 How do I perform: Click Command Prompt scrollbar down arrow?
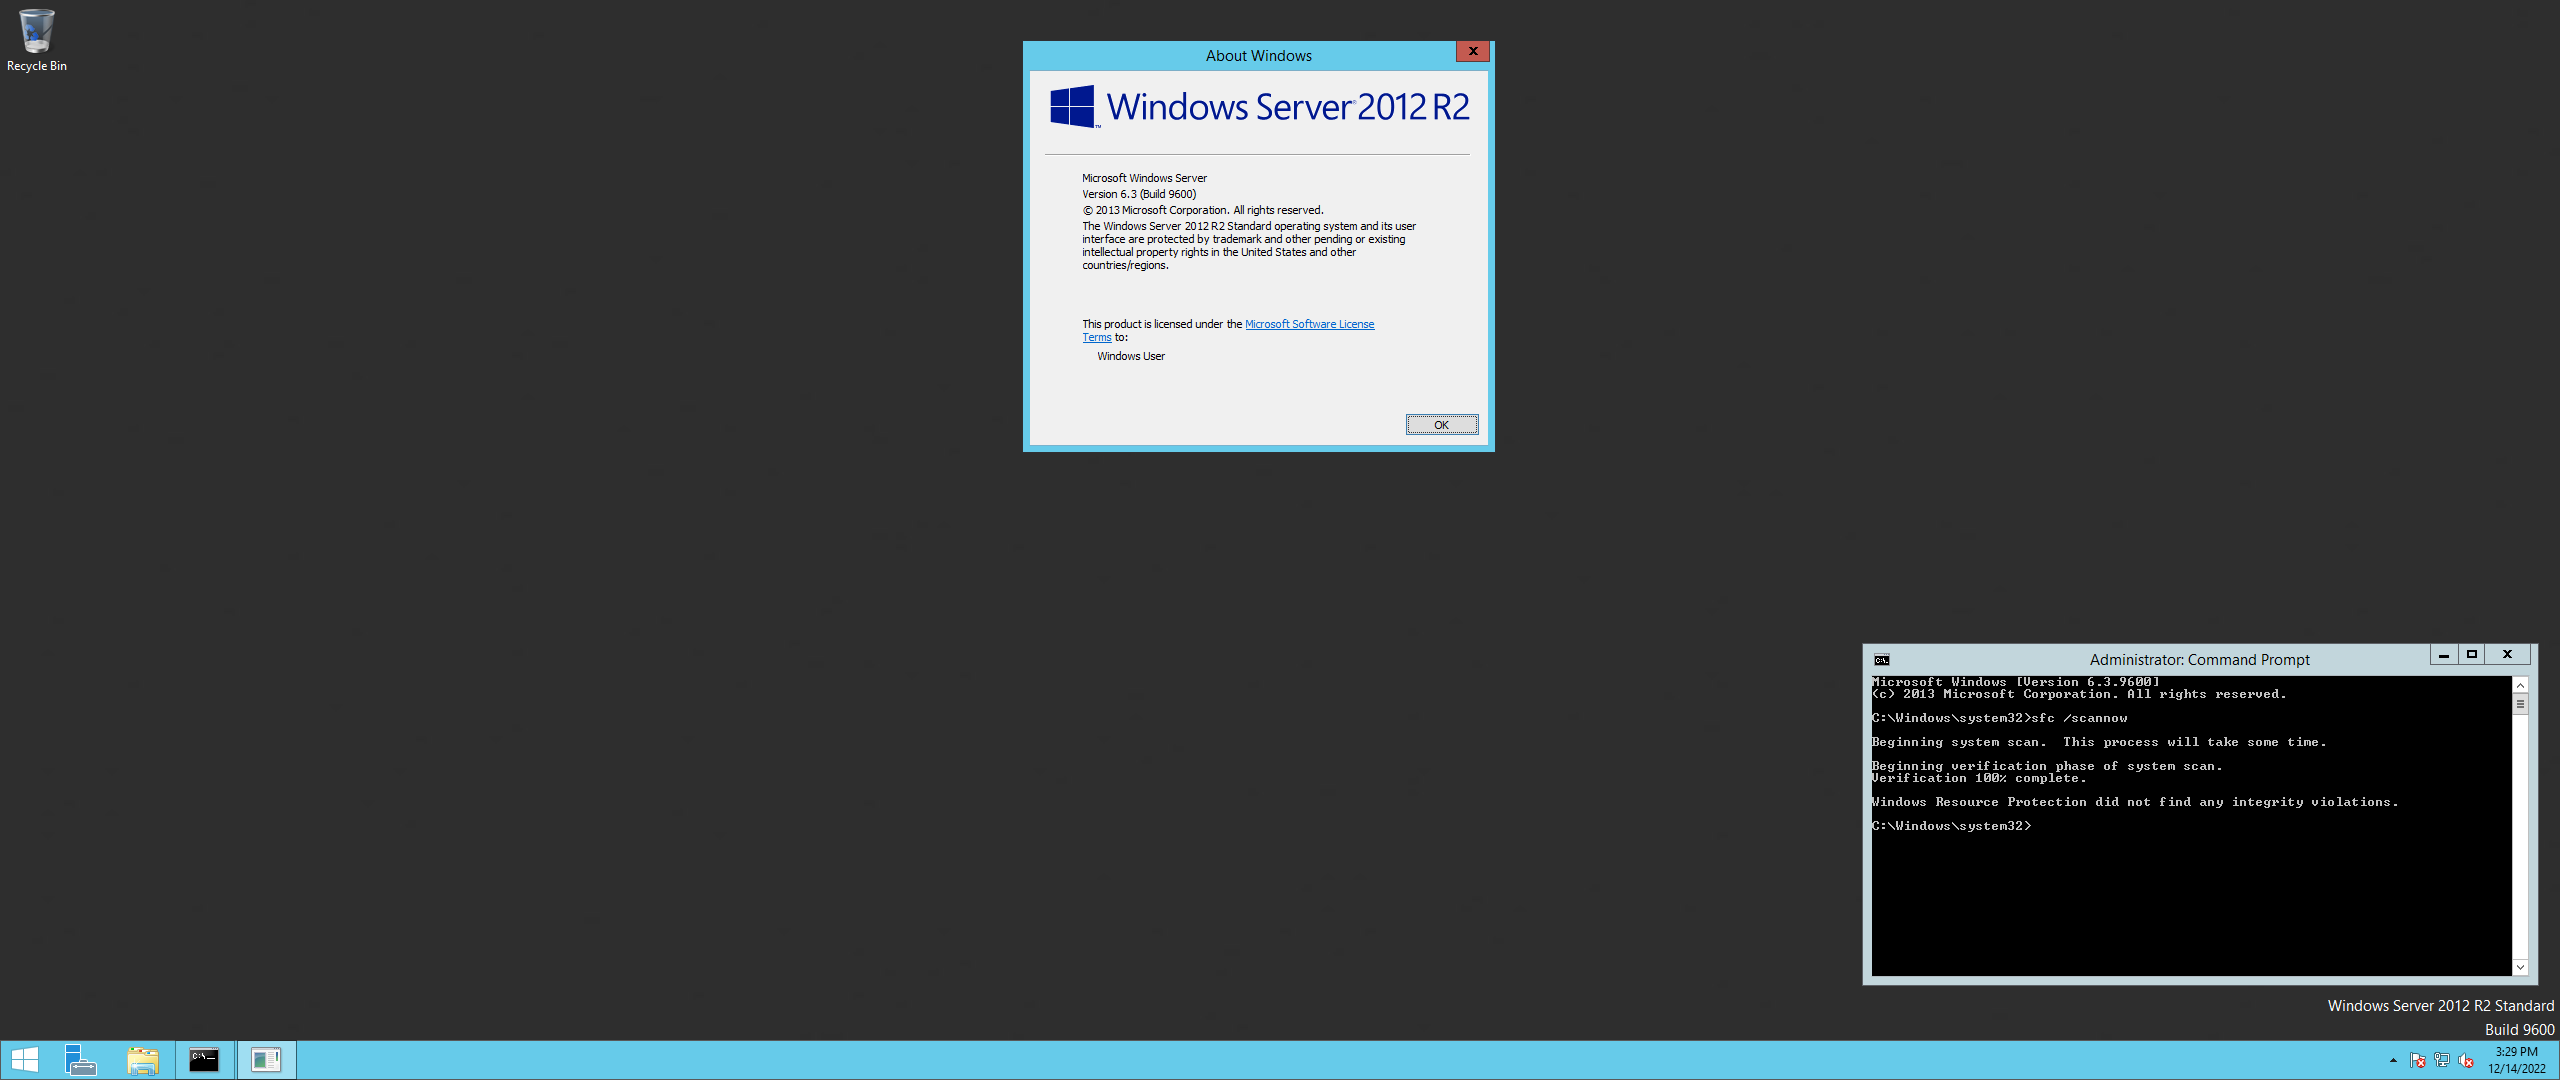click(x=2521, y=967)
